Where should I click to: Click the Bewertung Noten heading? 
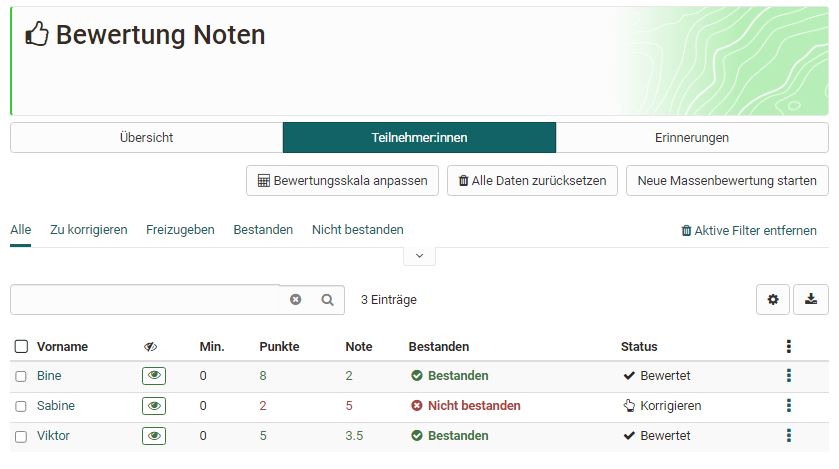161,35
